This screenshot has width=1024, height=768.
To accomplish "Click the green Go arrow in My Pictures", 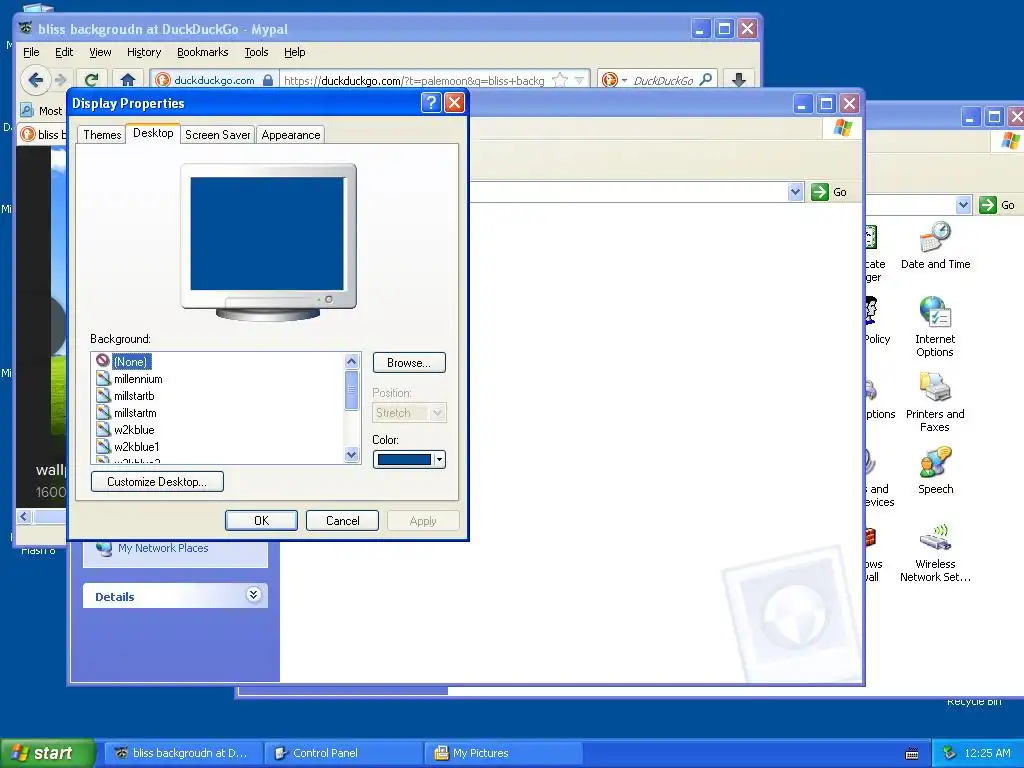I will pos(820,192).
